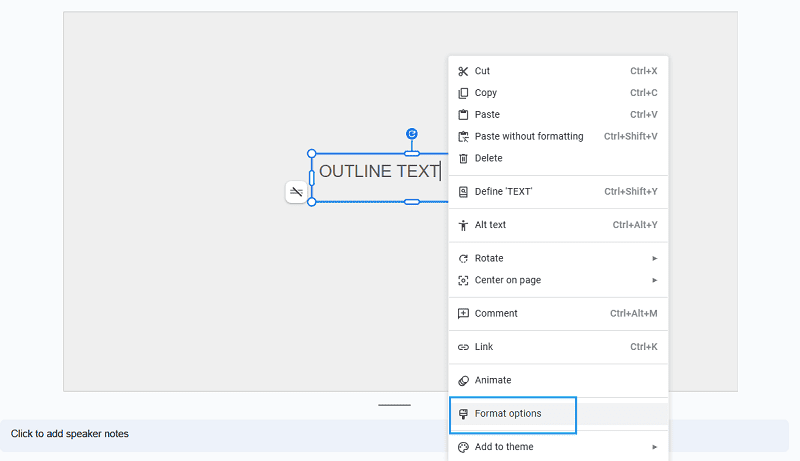Click the Link chain icon
Viewport: 800px width, 461px height.
pyautogui.click(x=463, y=347)
